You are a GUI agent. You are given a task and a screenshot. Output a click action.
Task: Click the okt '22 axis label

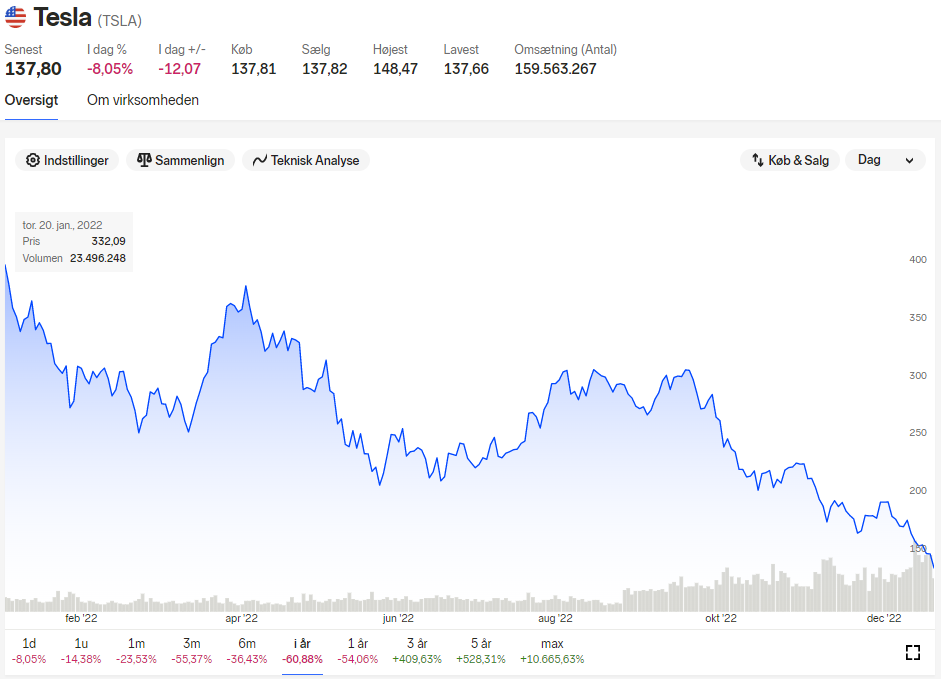pyautogui.click(x=721, y=618)
